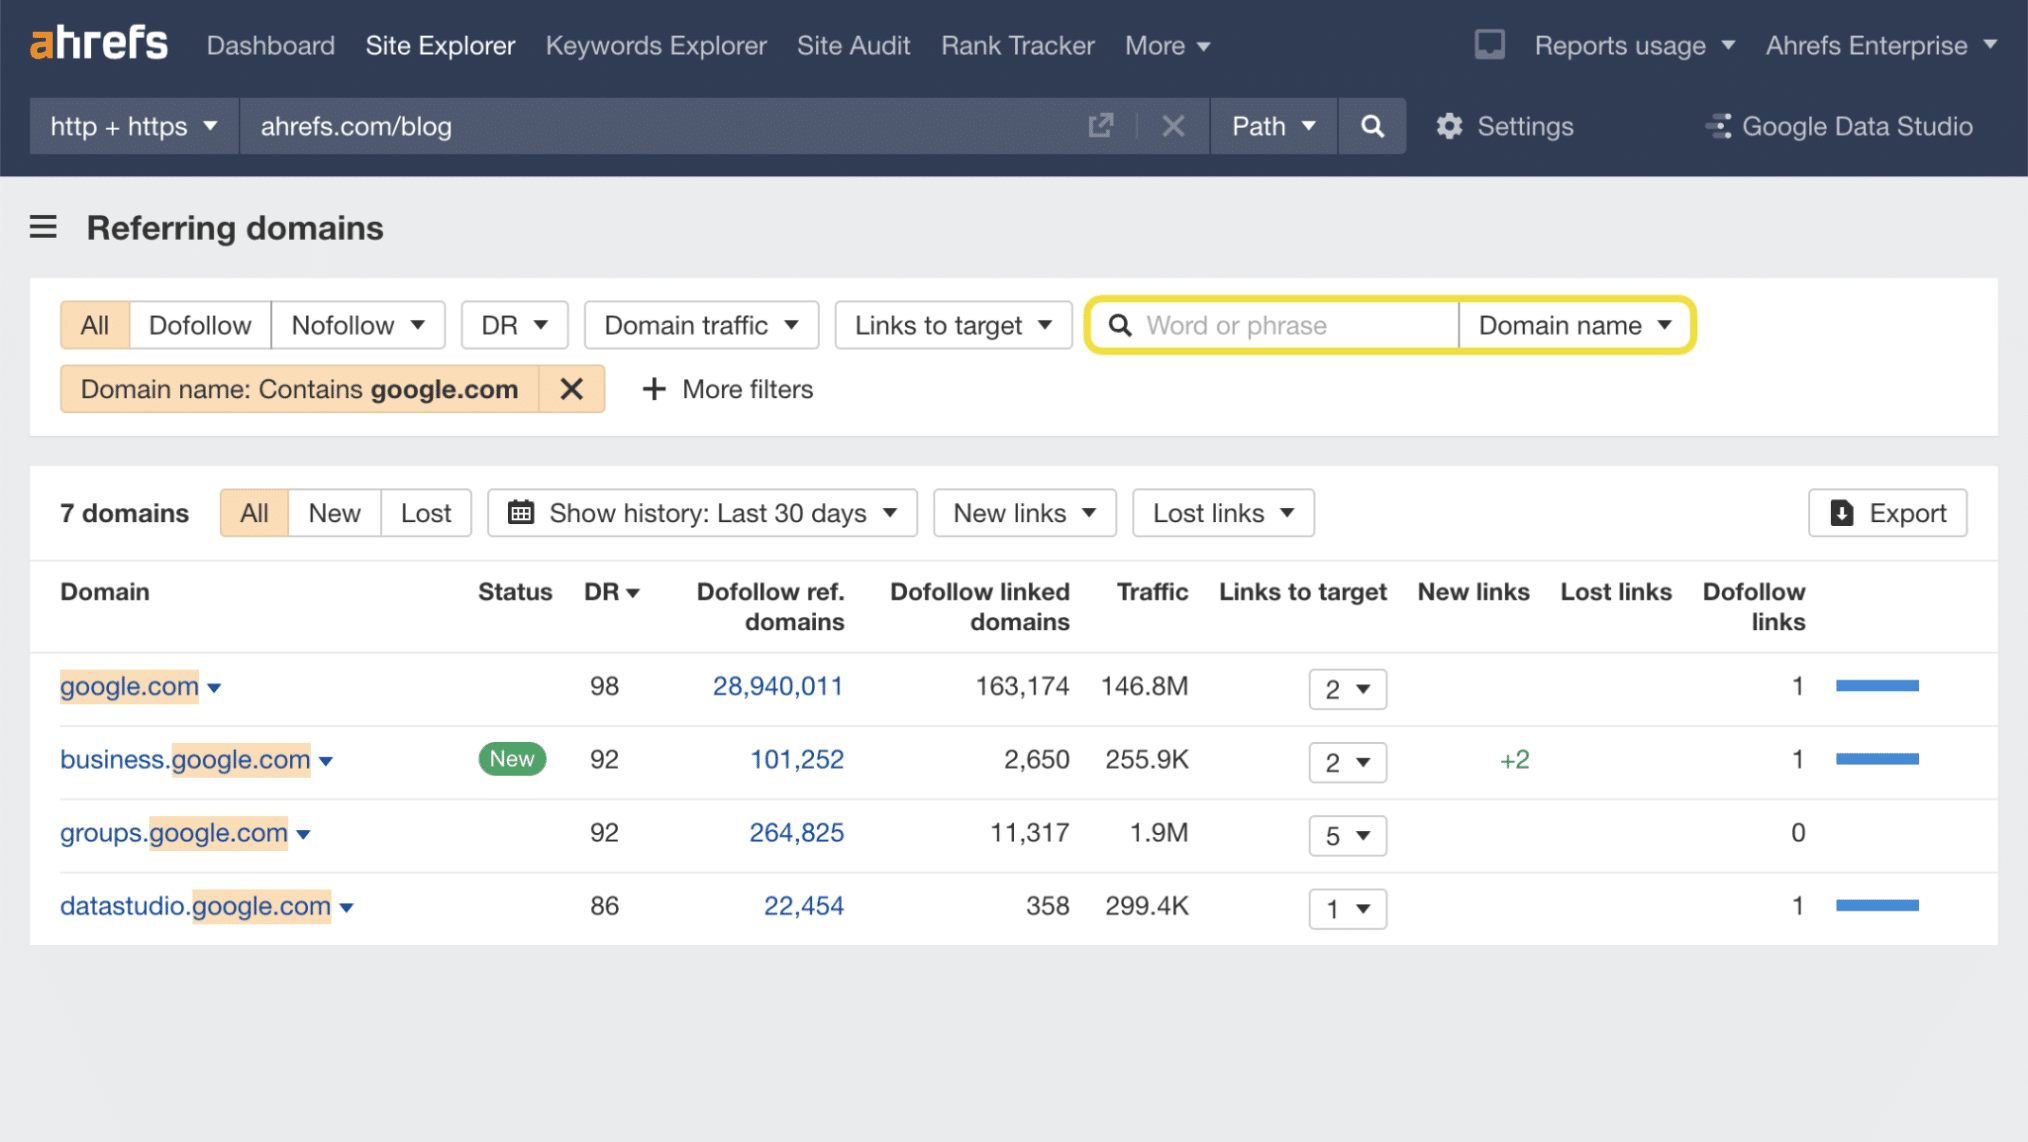
Task: Open Site Audit
Action: [x=853, y=45]
